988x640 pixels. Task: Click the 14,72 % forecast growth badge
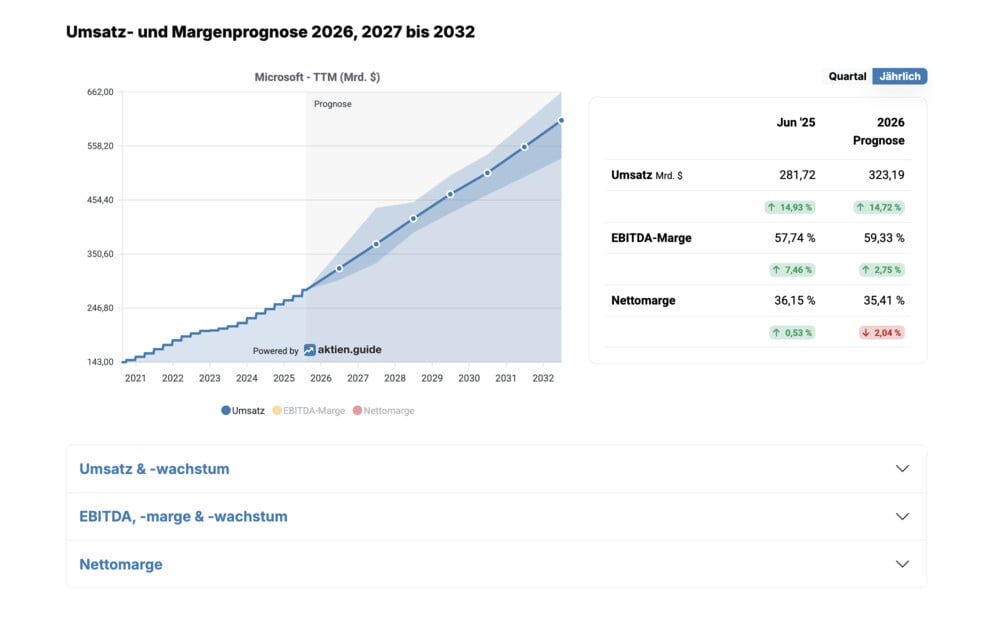(x=879, y=207)
